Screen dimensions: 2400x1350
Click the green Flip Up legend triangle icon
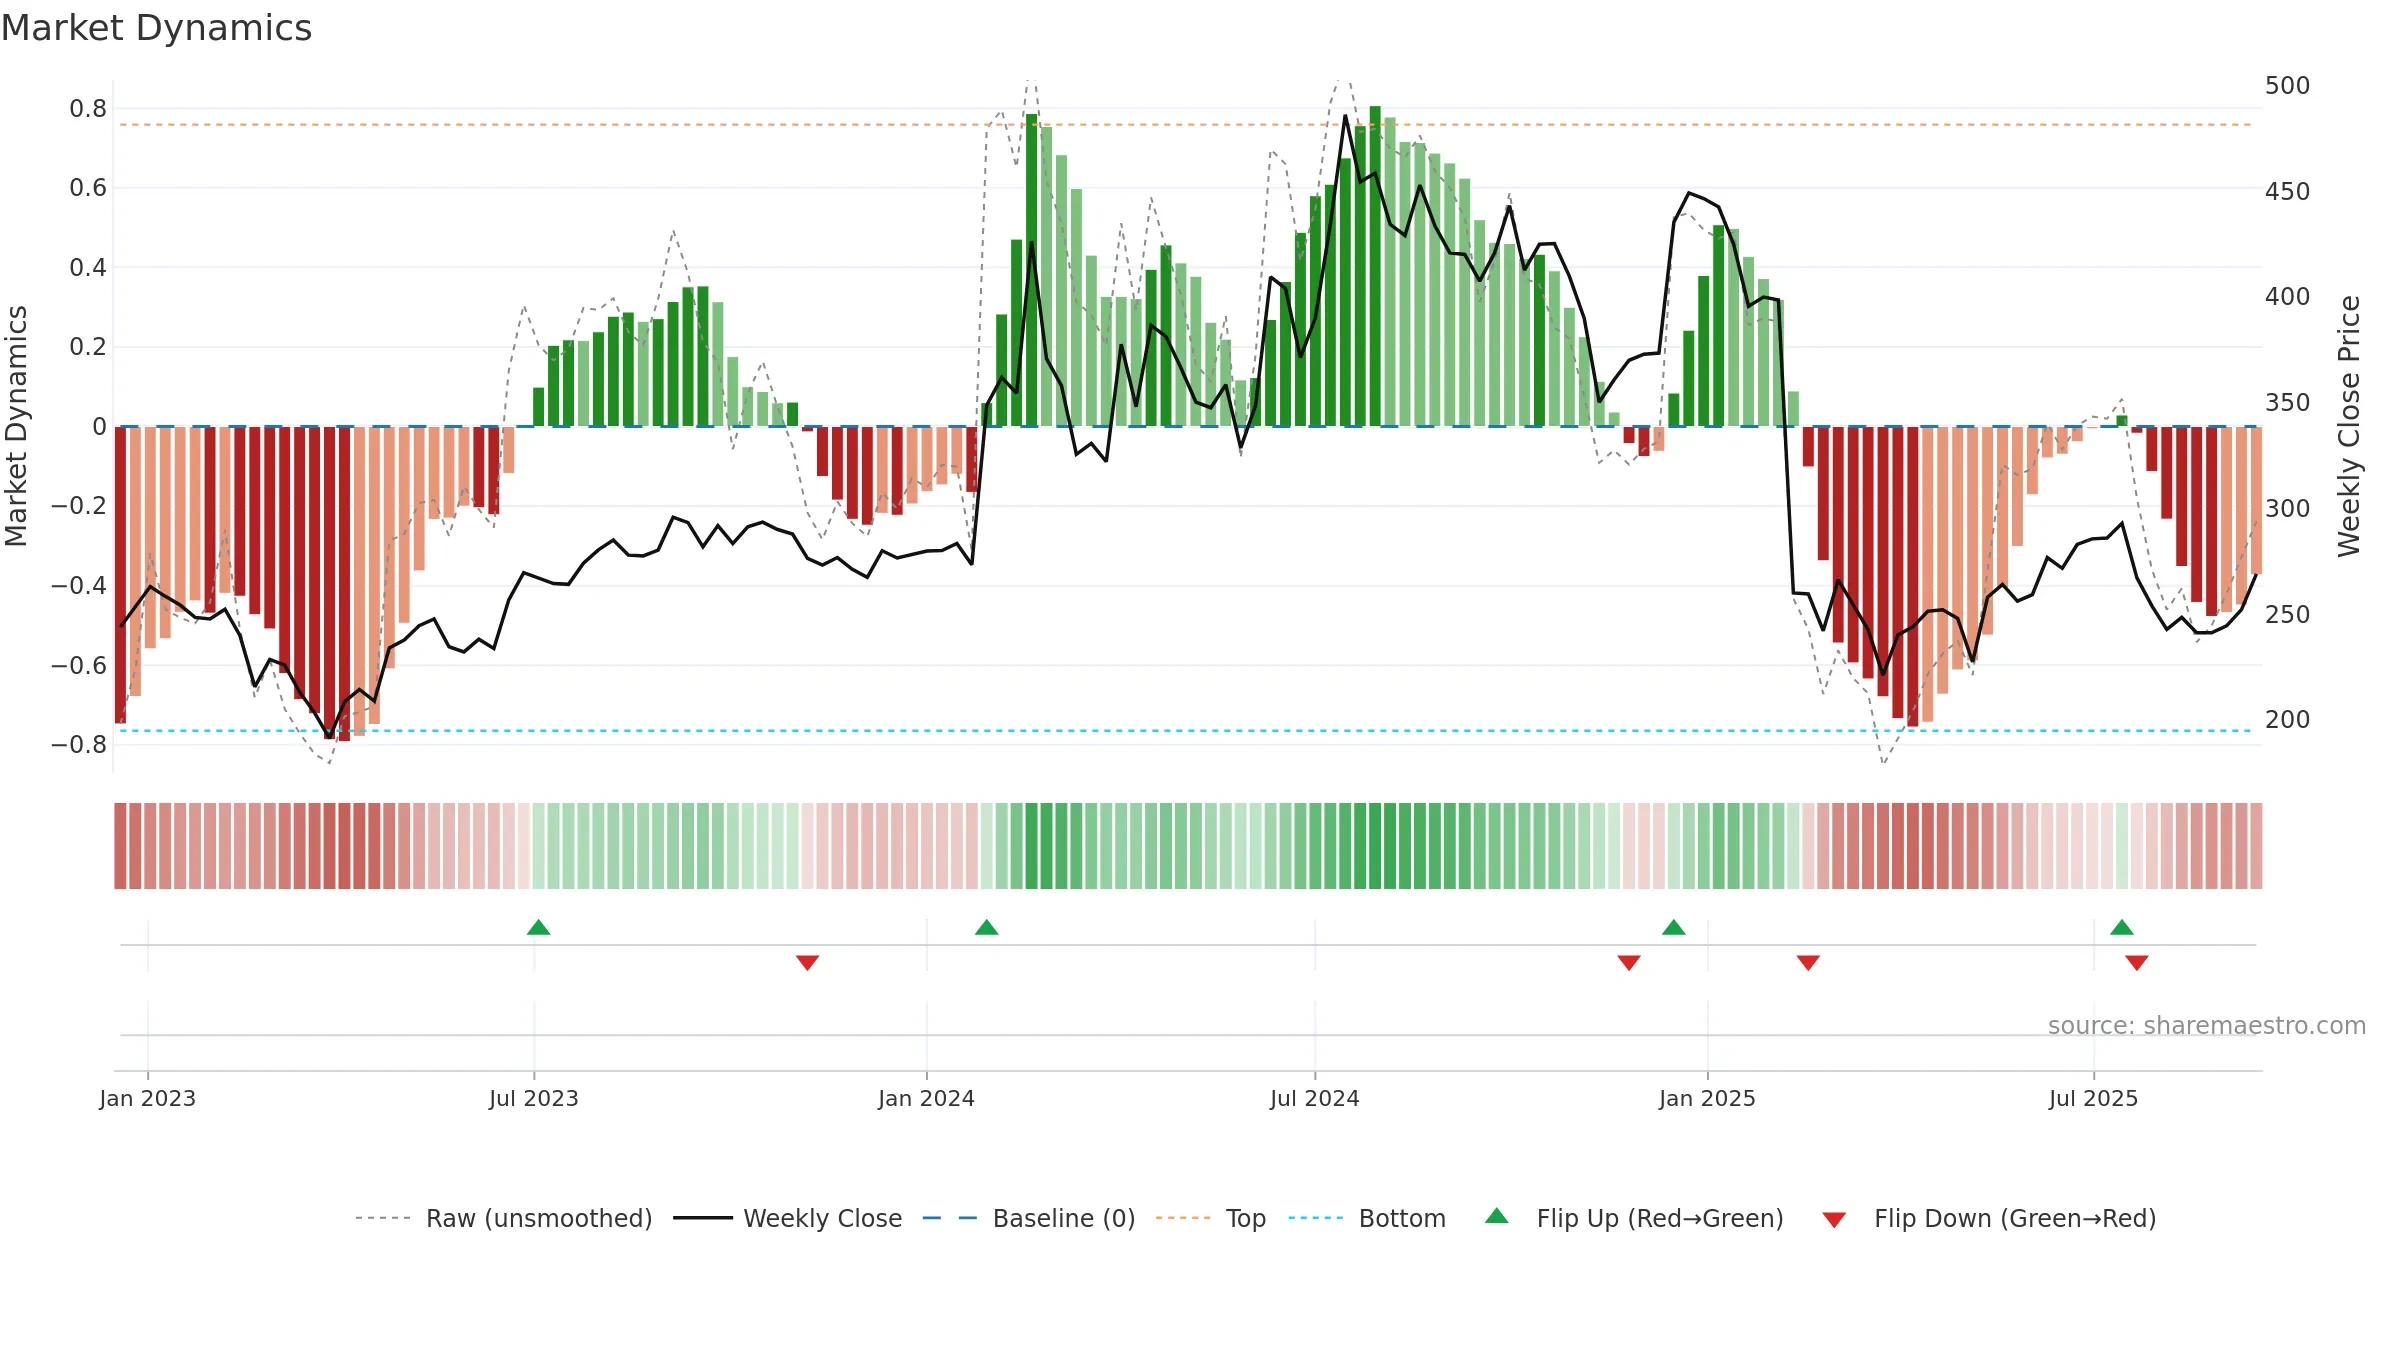pyautogui.click(x=1497, y=1216)
